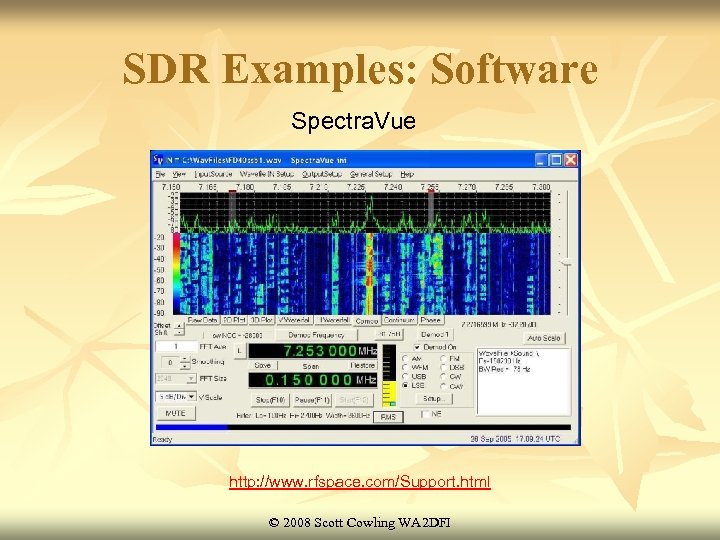Image resolution: width=720 pixels, height=540 pixels.
Task: Select the CWr demodulation mode
Action: [x=444, y=387]
